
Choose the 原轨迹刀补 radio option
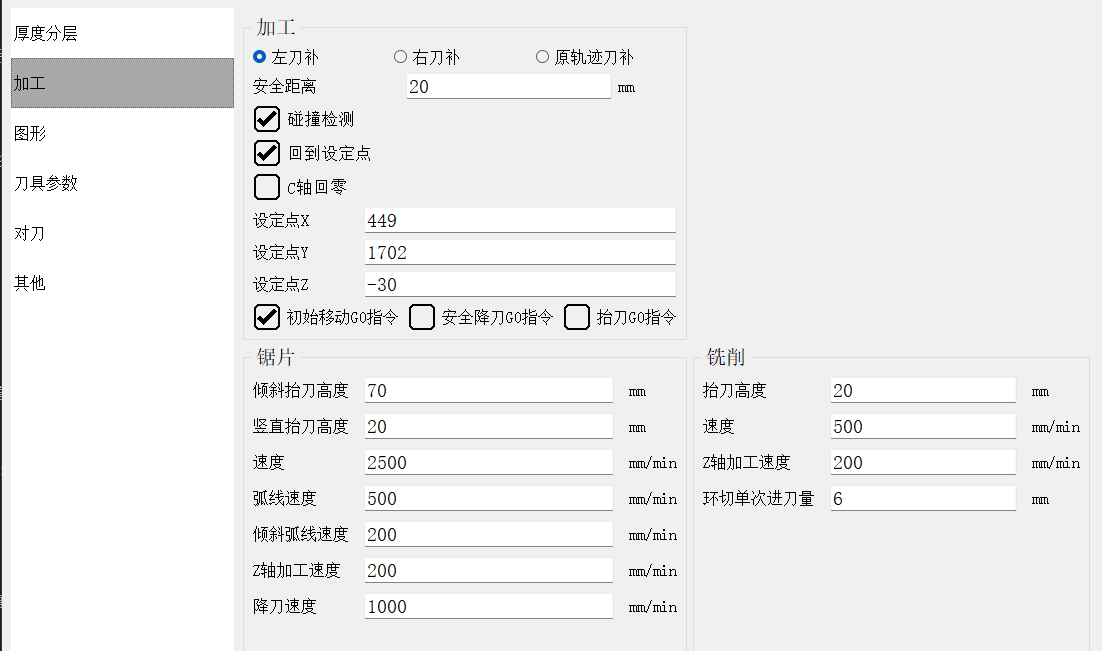(x=543, y=58)
